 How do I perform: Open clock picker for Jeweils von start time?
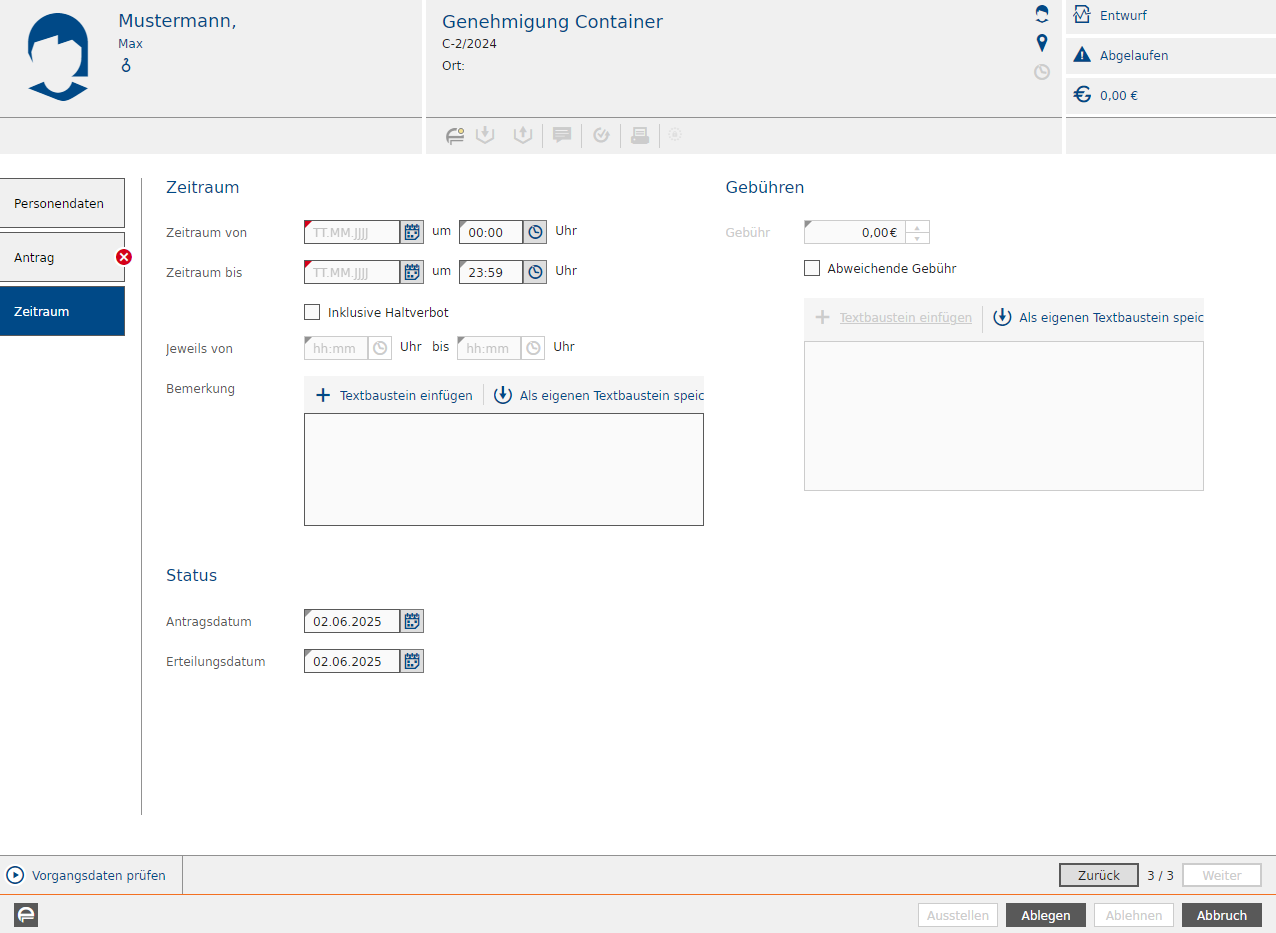pos(380,348)
